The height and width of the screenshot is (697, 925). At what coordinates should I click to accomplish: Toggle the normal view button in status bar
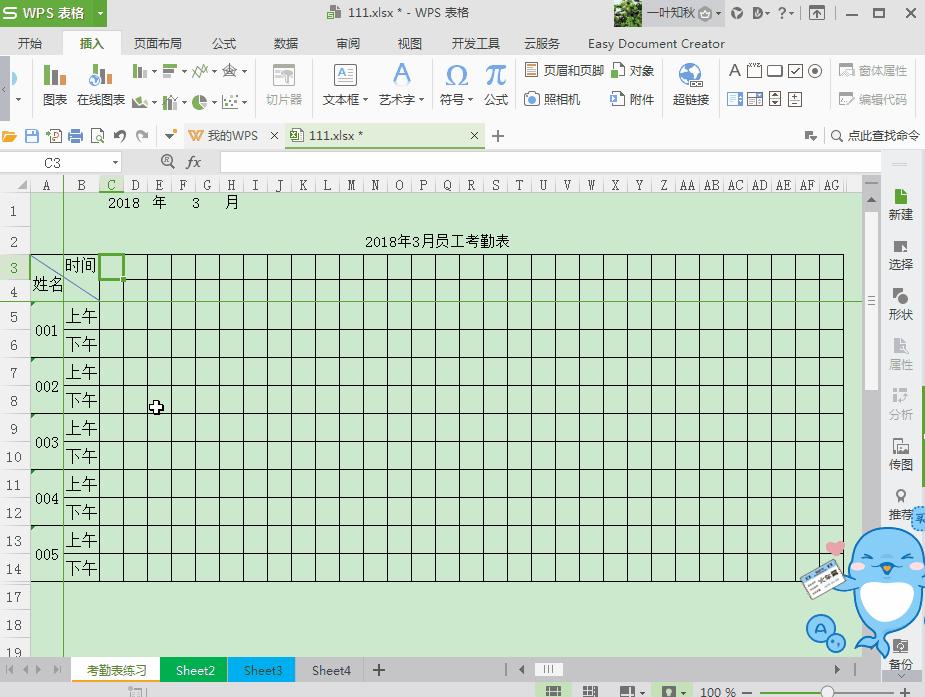click(x=553, y=691)
